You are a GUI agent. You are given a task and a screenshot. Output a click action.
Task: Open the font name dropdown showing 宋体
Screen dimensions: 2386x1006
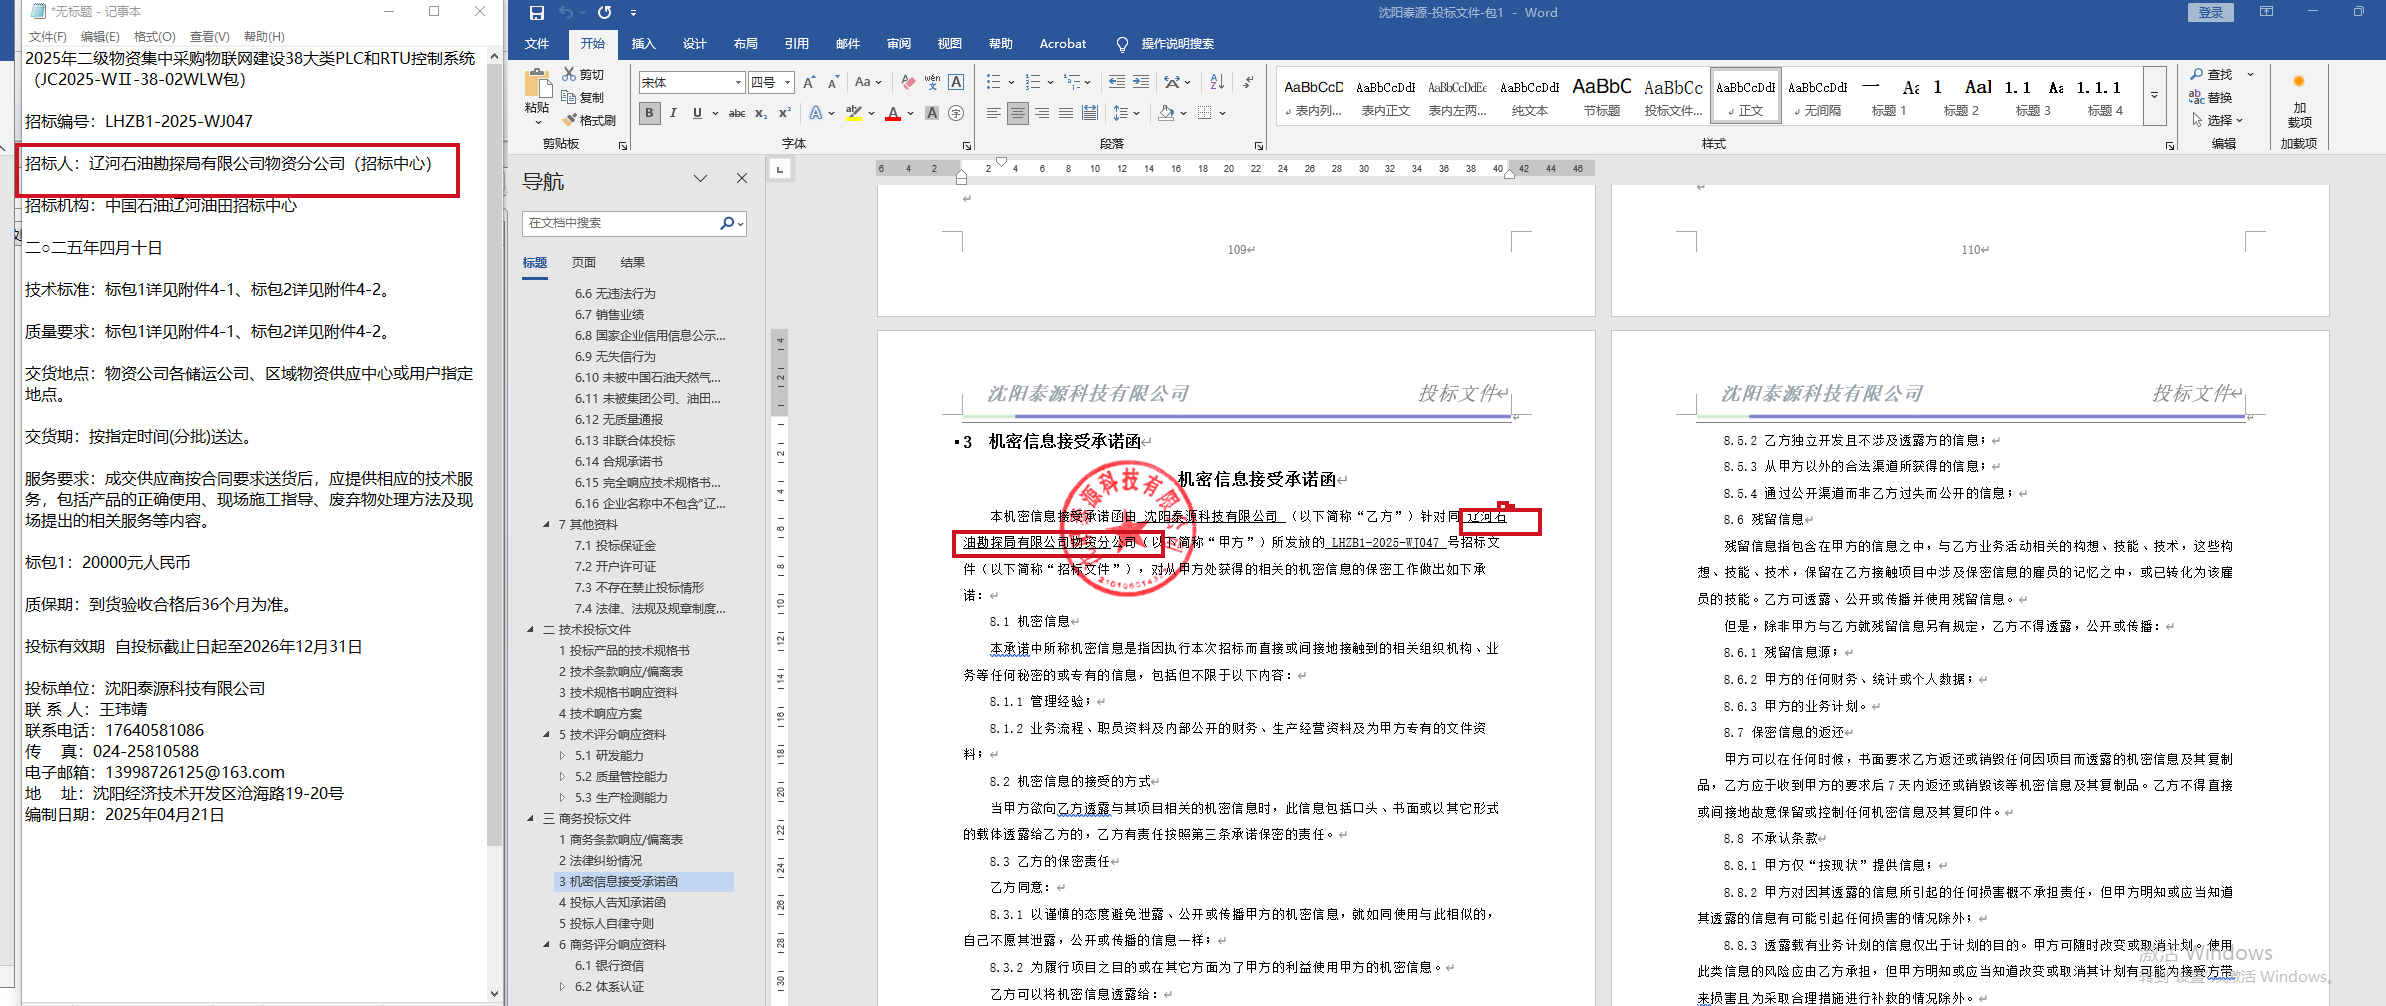tap(739, 82)
